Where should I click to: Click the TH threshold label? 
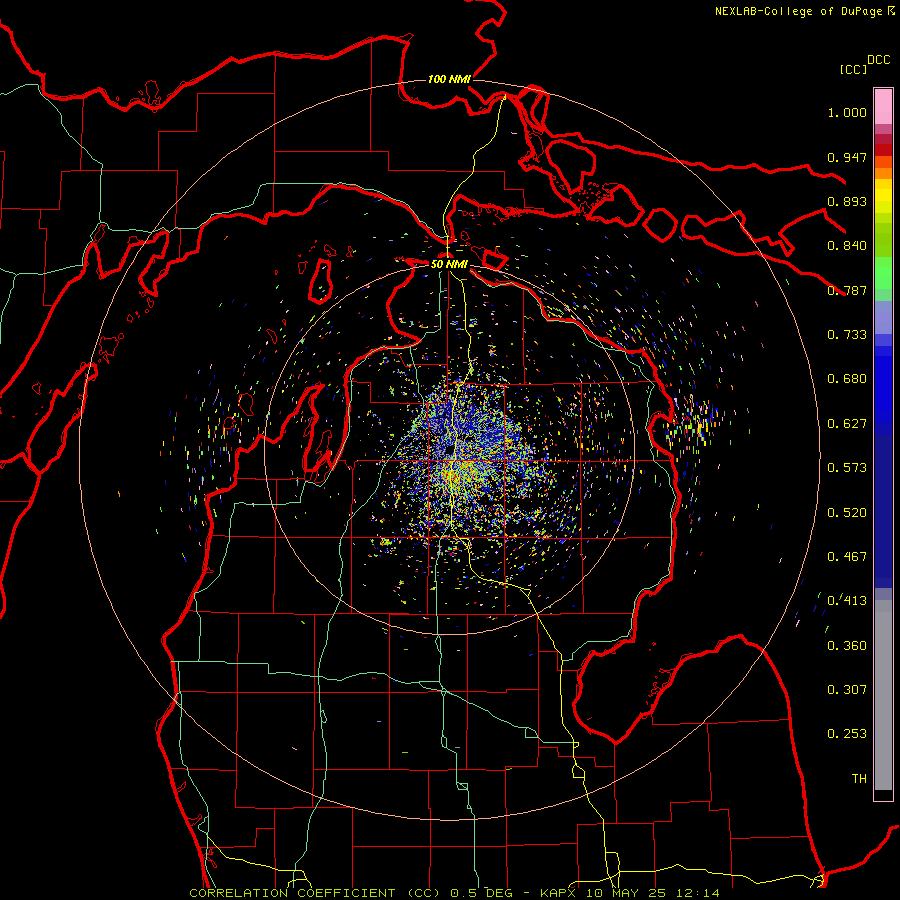859,779
